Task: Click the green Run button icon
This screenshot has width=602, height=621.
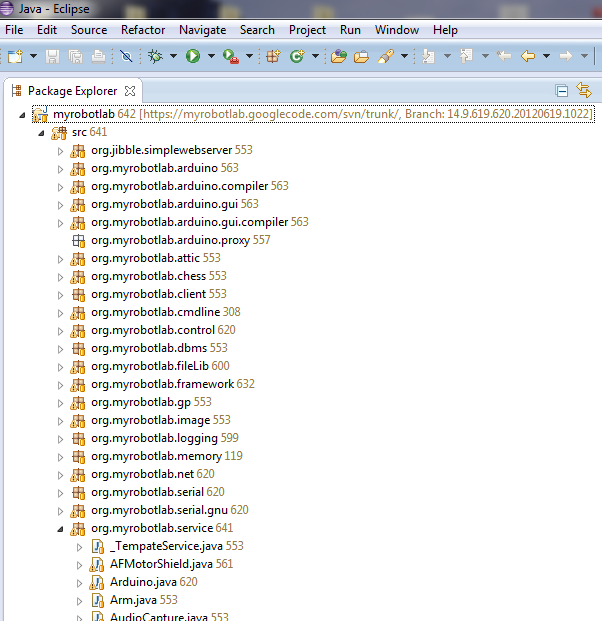Action: click(x=193, y=56)
